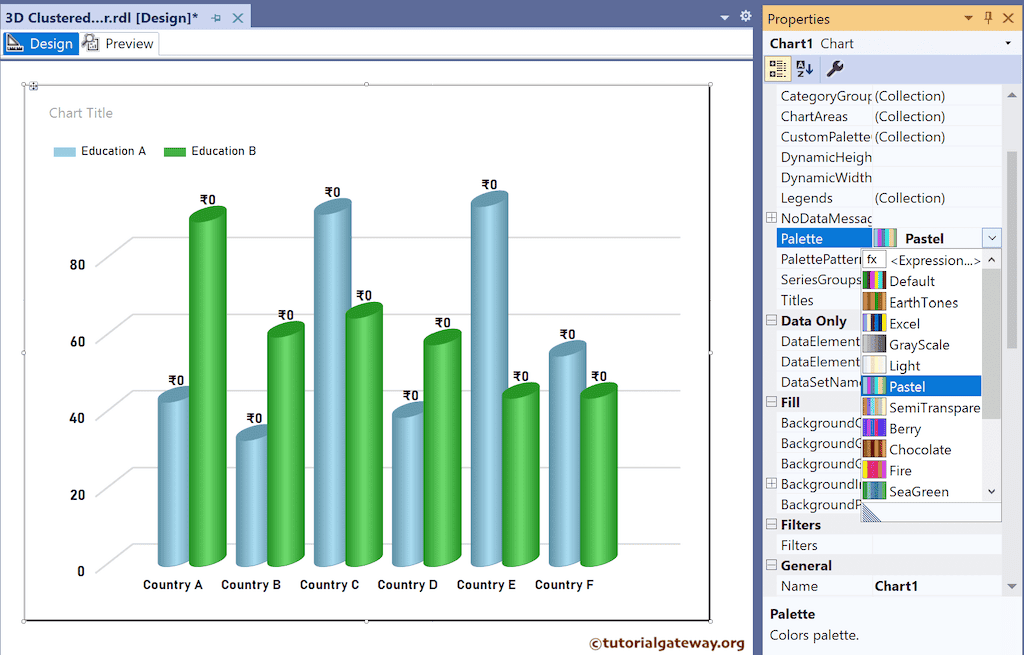Switch to the Preview tab

(120, 44)
